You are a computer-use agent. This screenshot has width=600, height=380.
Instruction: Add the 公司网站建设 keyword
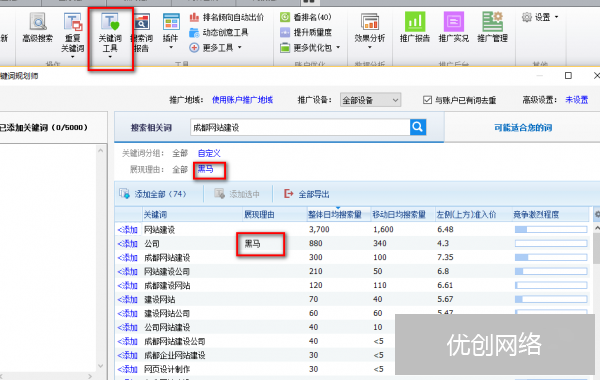tap(128, 327)
